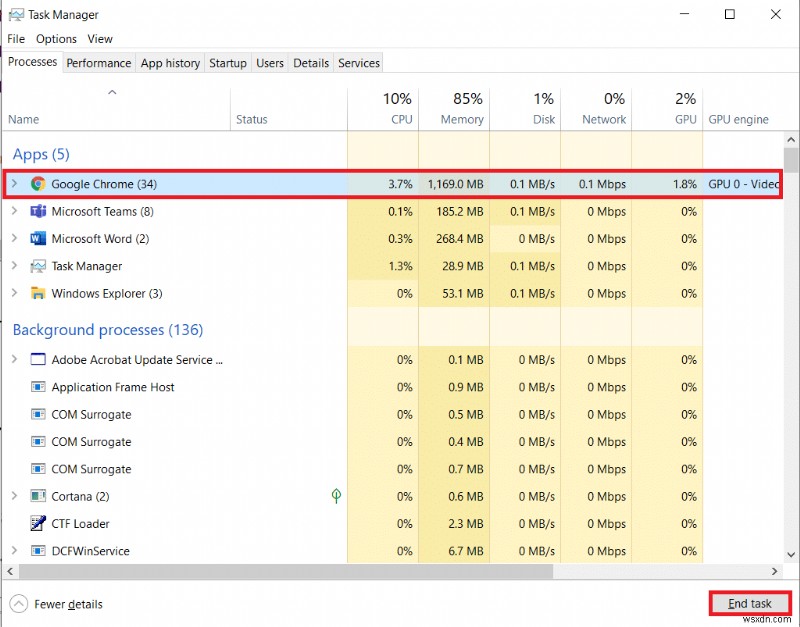
Task: Switch to the Performance tab
Action: click(x=98, y=62)
